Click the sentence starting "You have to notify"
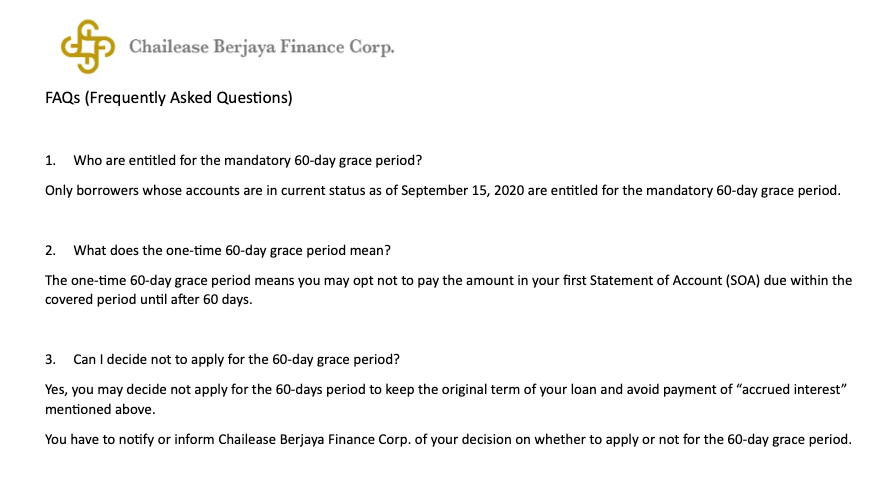Screen dimensions: 895x488 [449, 439]
